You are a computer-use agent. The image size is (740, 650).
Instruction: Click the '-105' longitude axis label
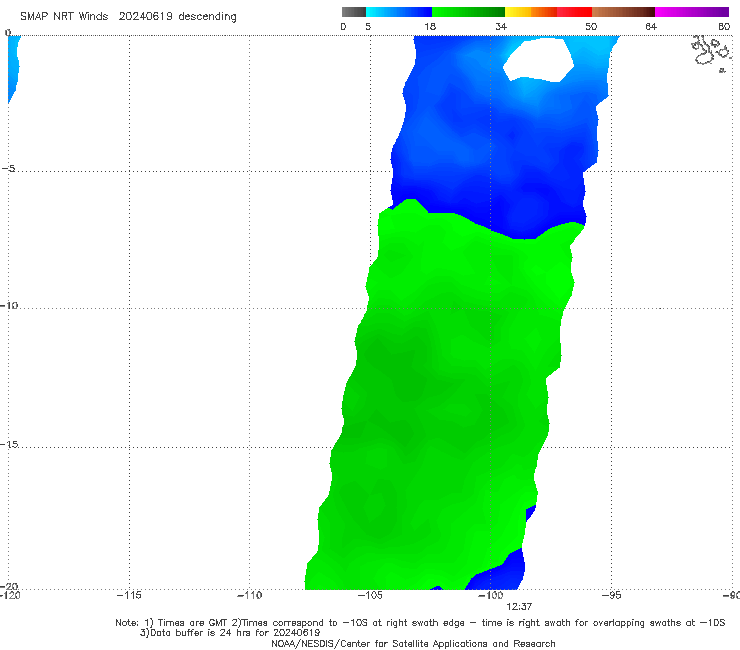pyautogui.click(x=370, y=595)
